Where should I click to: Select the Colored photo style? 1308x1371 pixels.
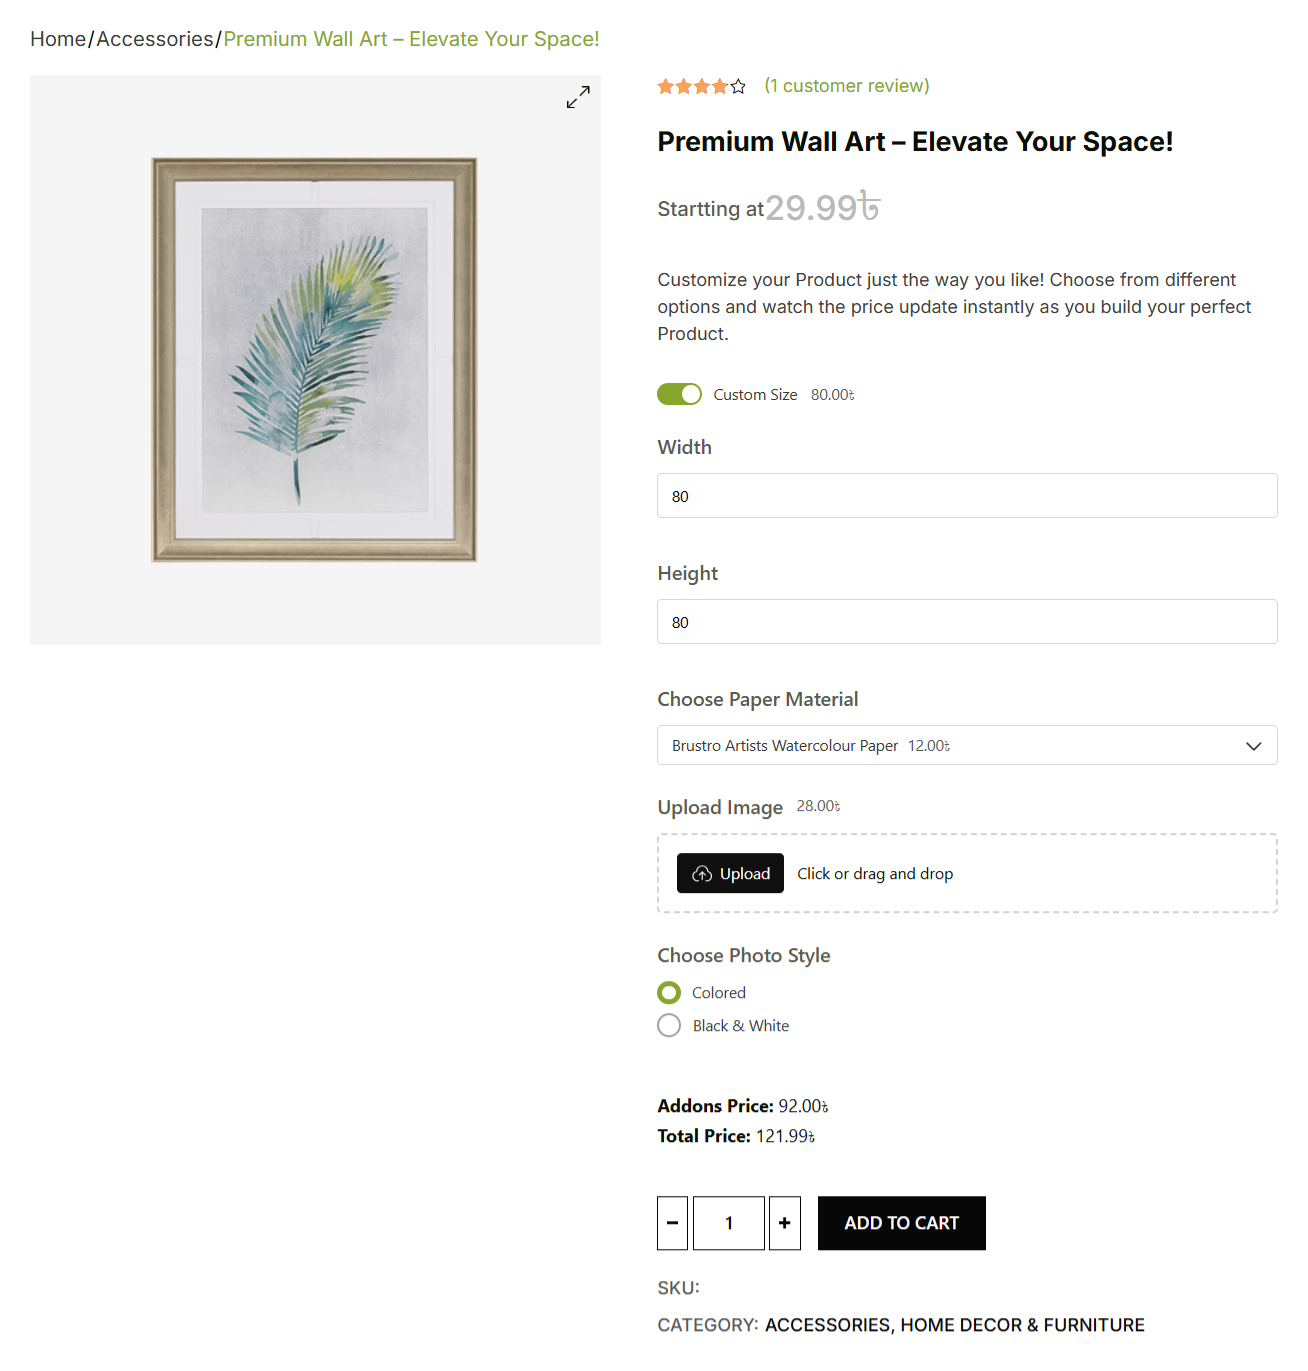[x=669, y=992]
